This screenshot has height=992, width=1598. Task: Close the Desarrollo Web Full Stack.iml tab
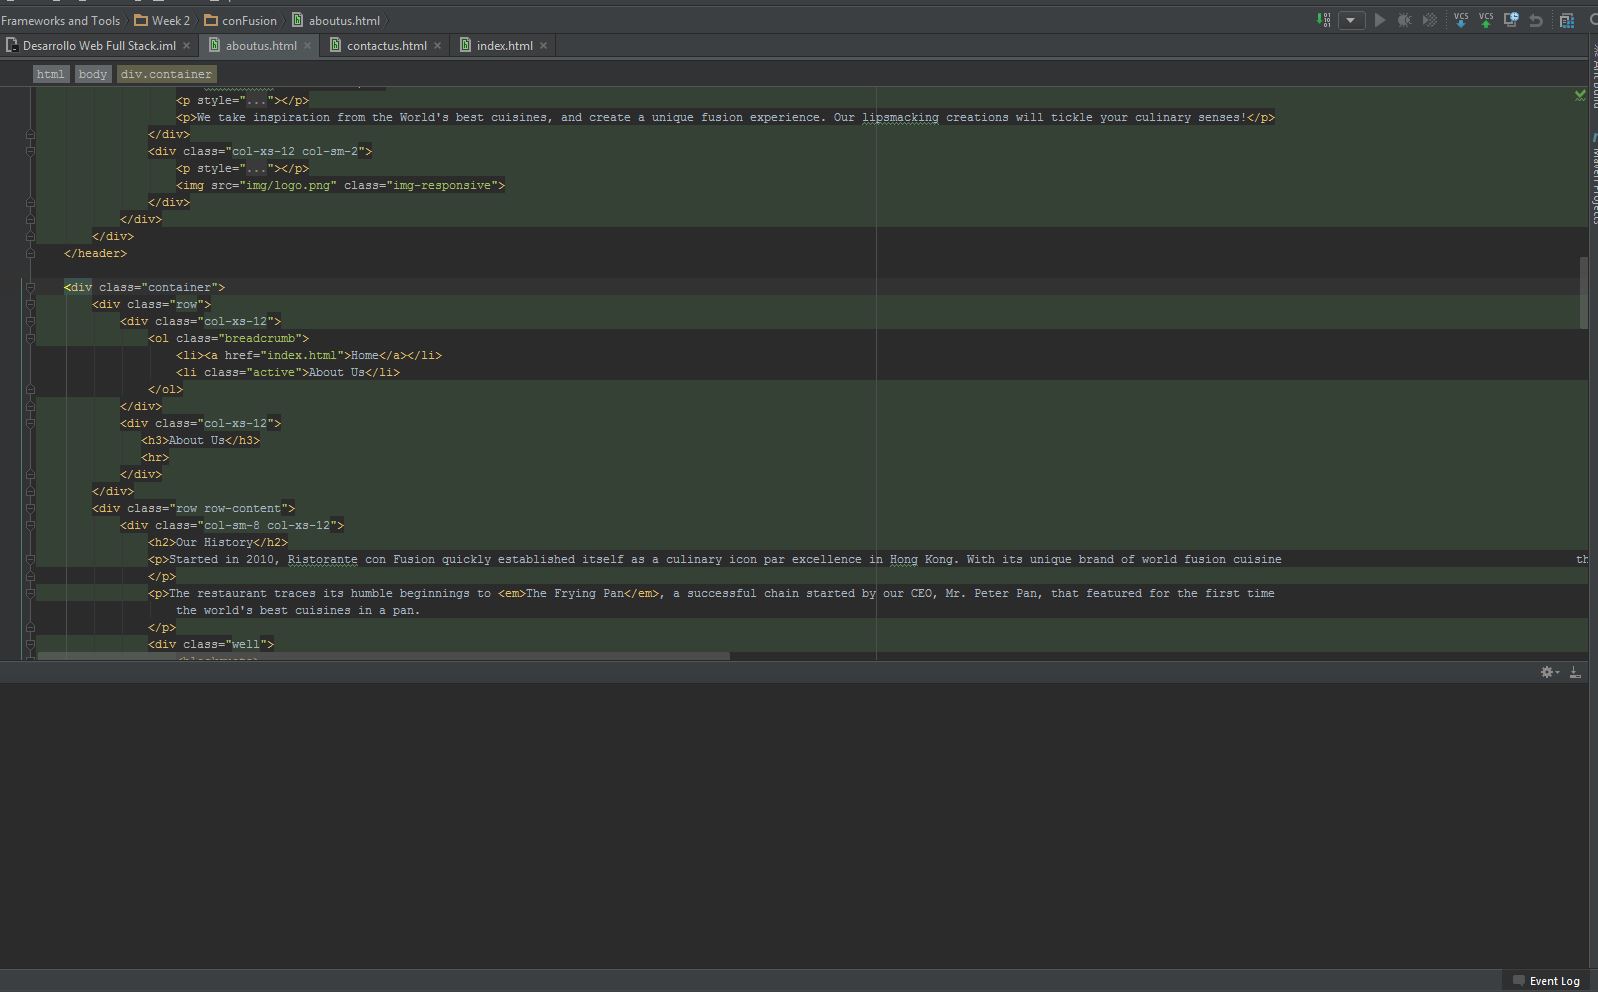tap(186, 46)
